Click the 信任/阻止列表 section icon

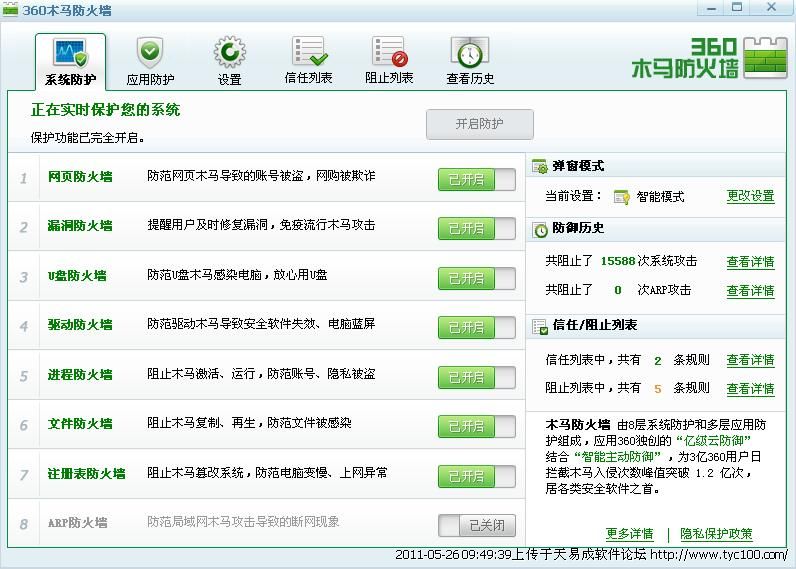(540, 326)
